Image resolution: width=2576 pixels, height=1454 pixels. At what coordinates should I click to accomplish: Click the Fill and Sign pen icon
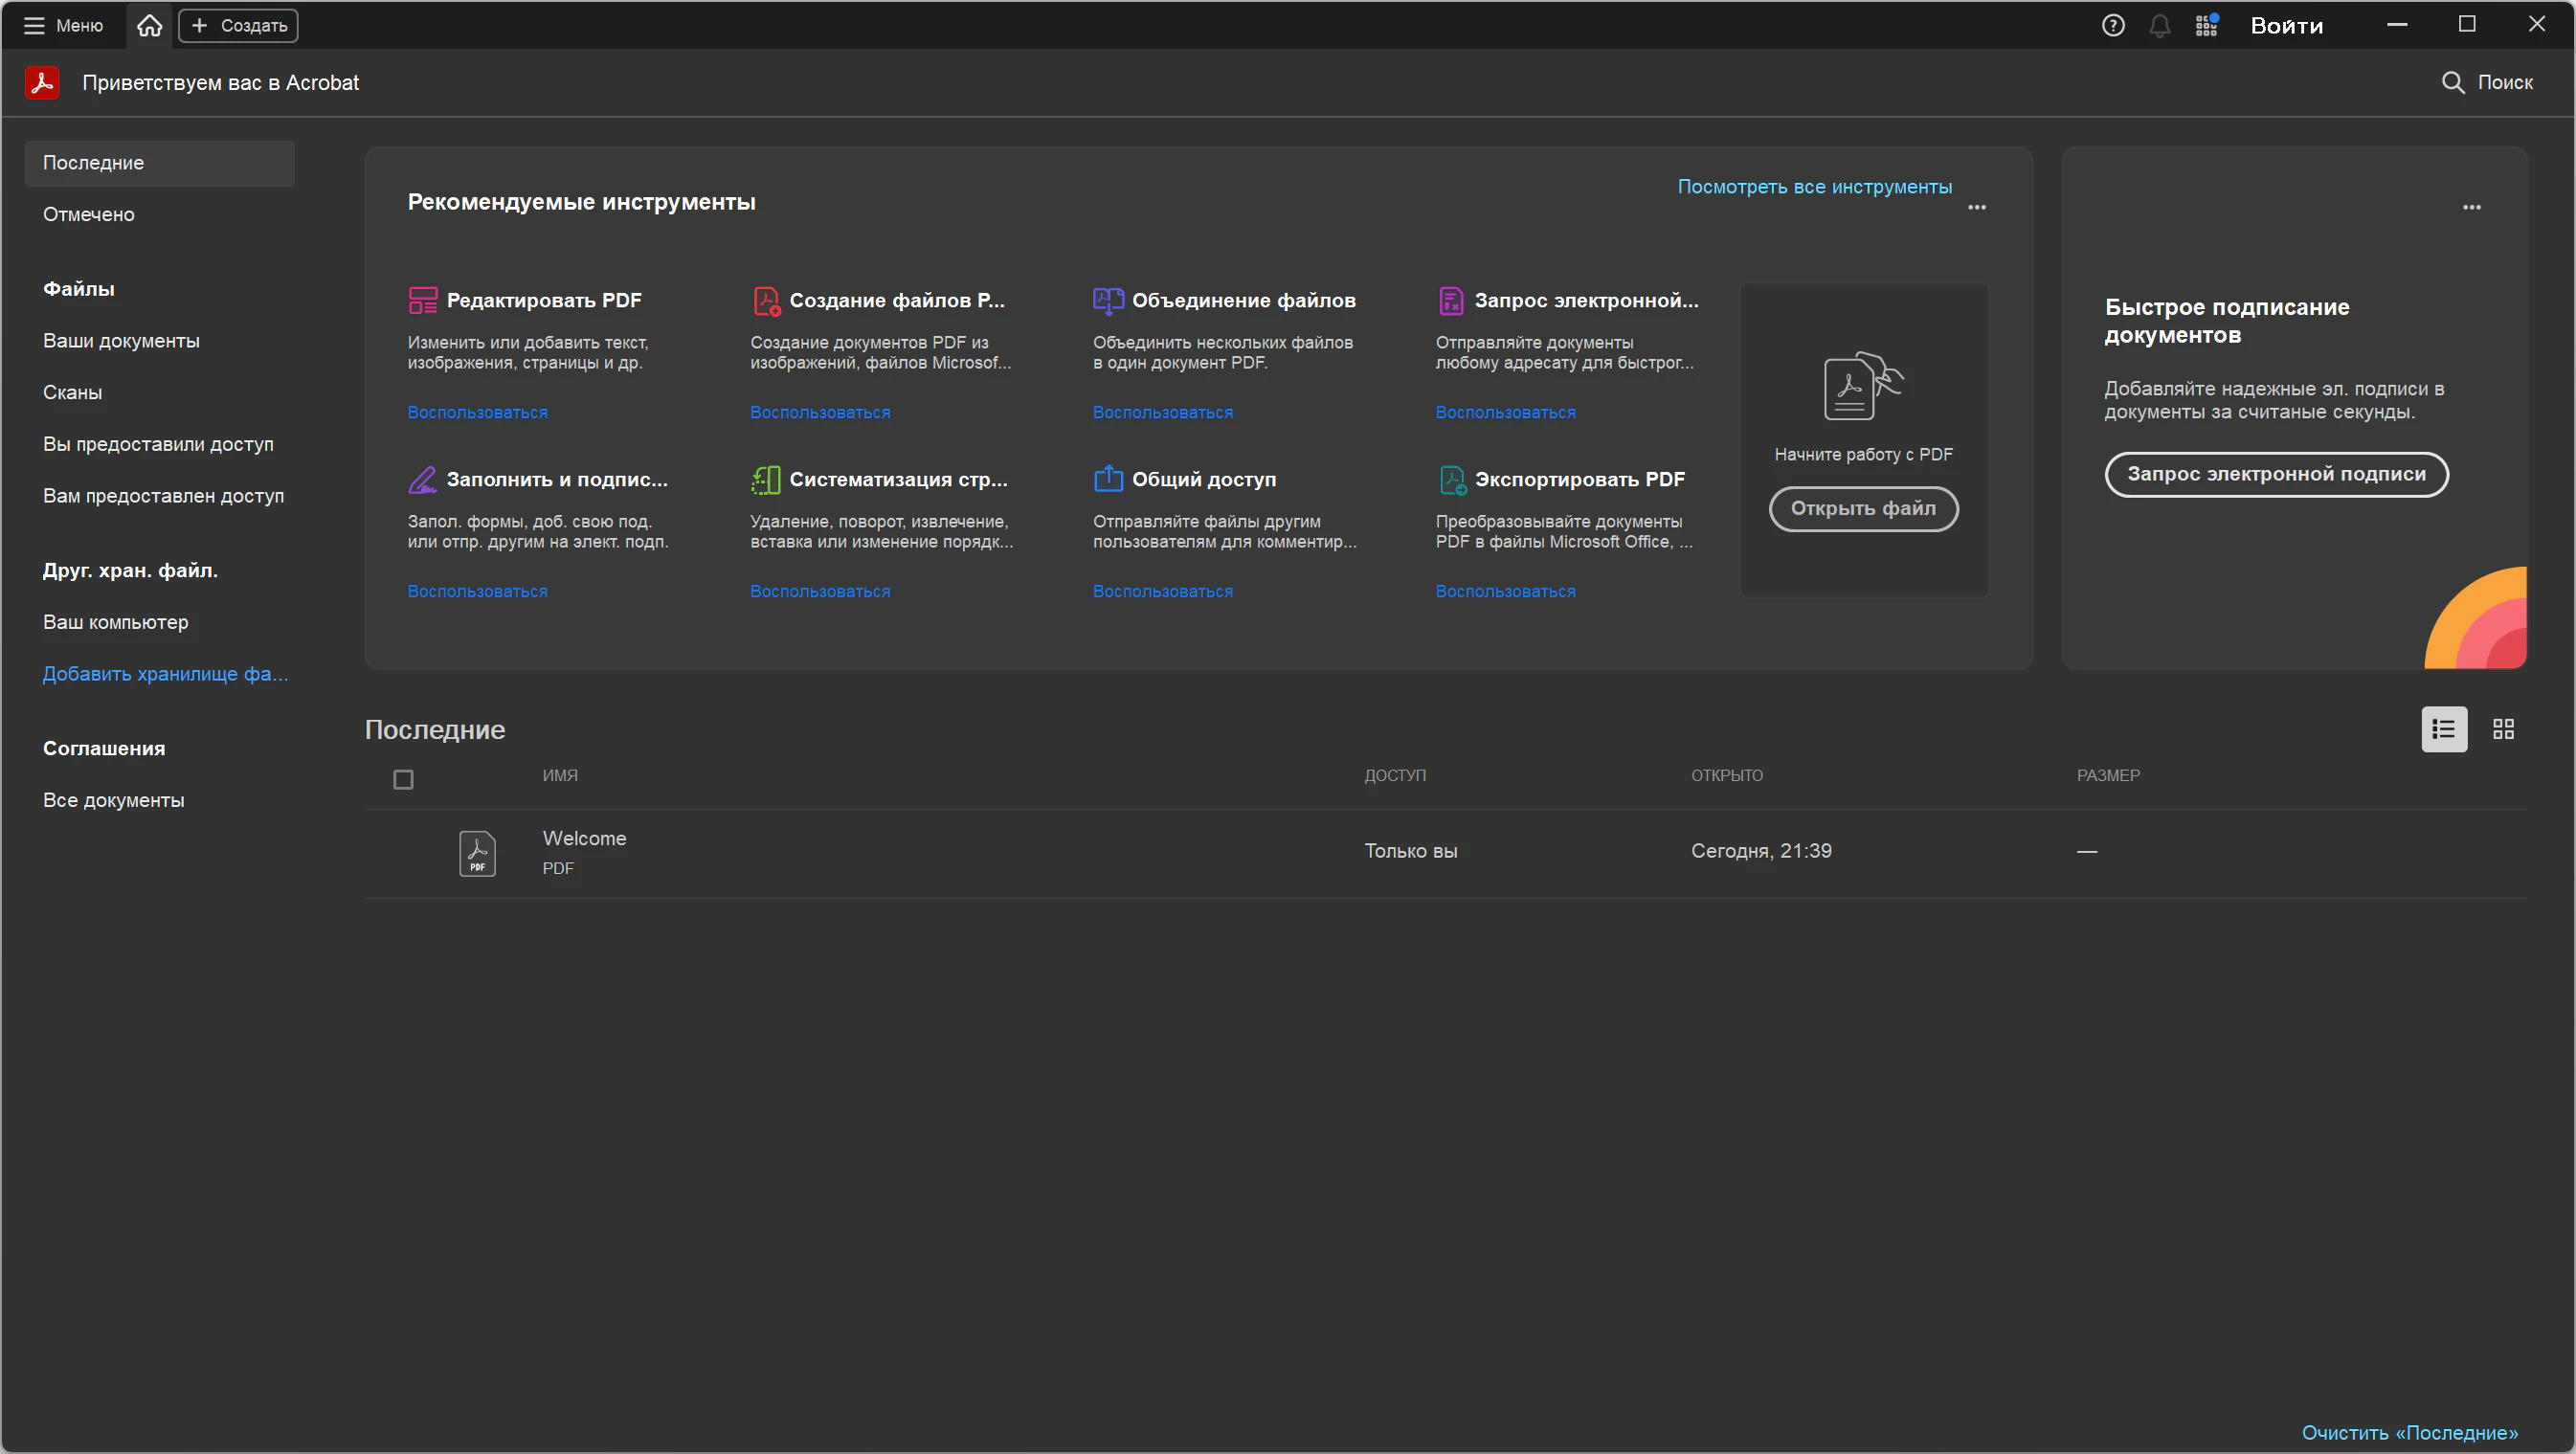(423, 480)
